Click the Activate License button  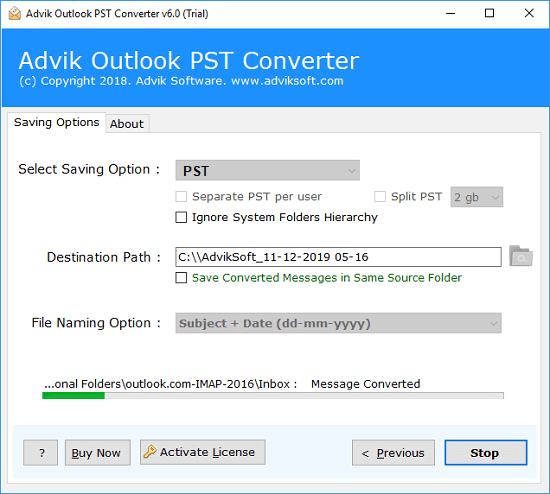[x=203, y=452]
